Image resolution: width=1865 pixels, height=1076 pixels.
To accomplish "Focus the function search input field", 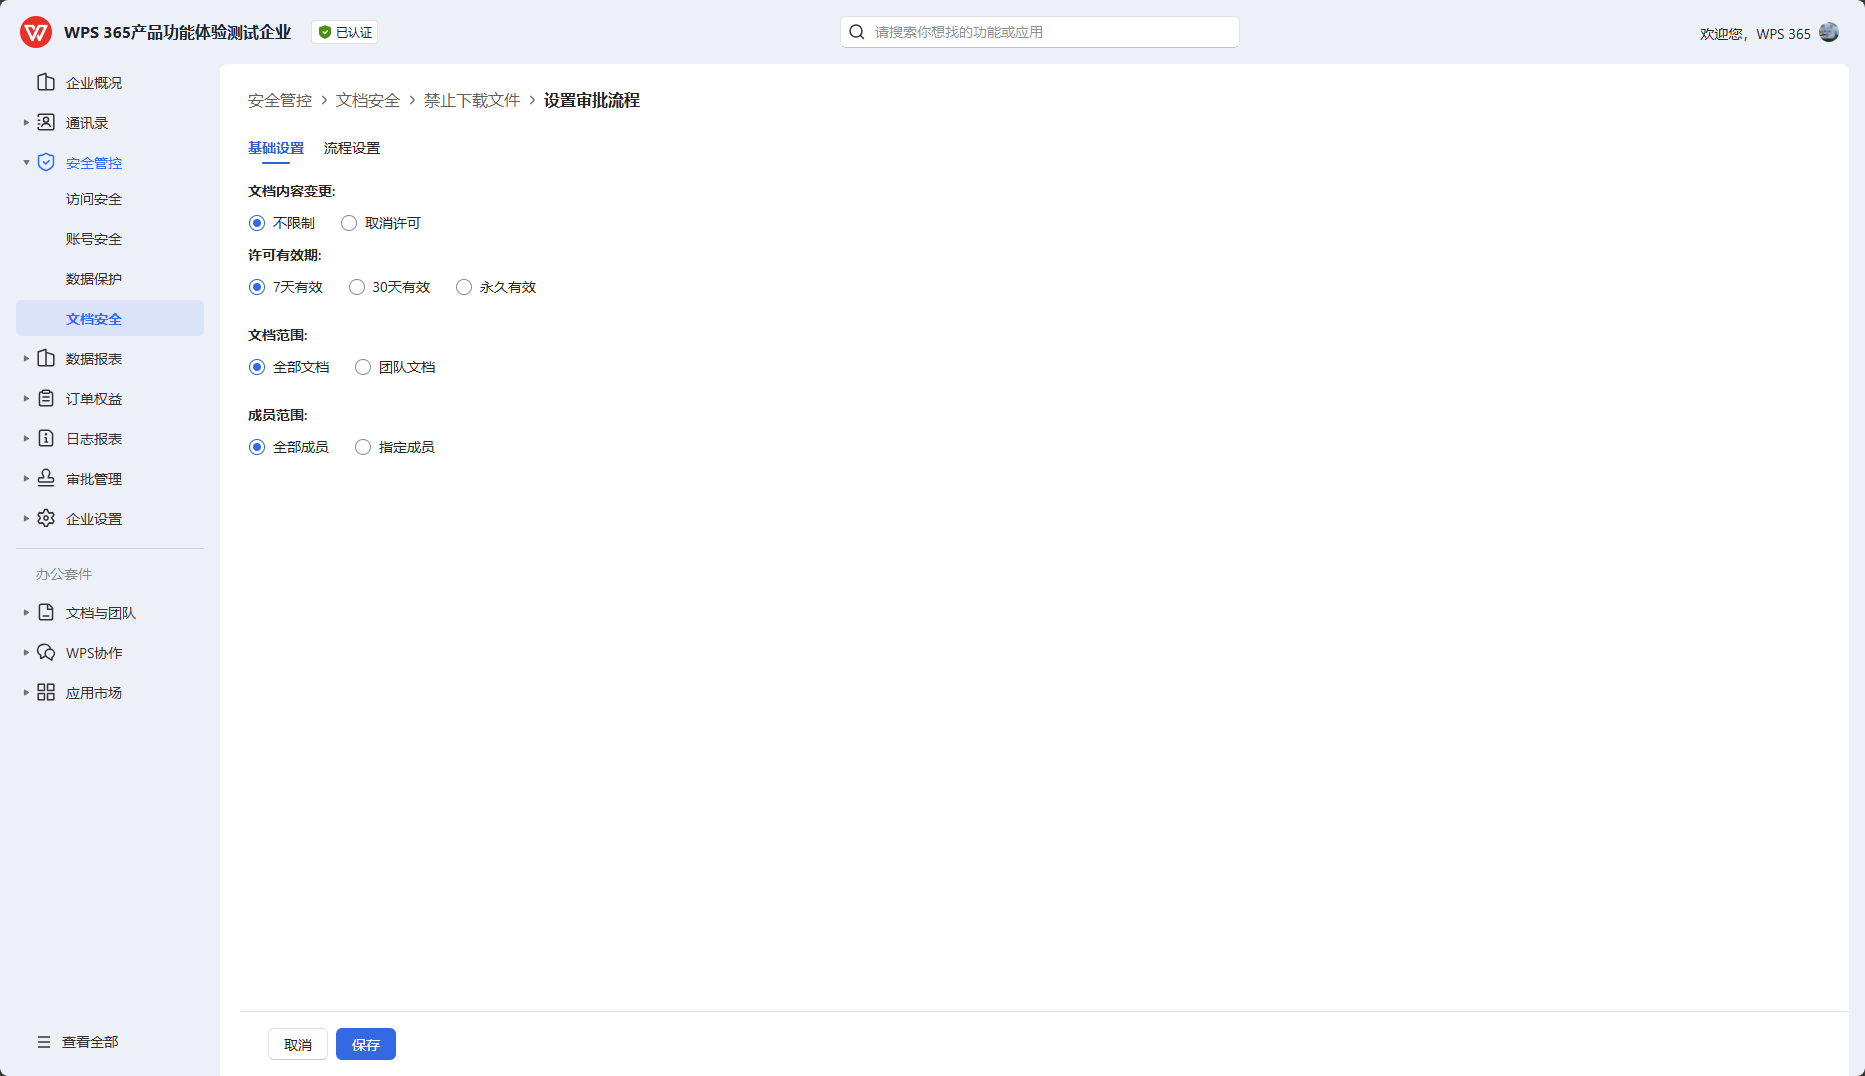I will click(1040, 32).
